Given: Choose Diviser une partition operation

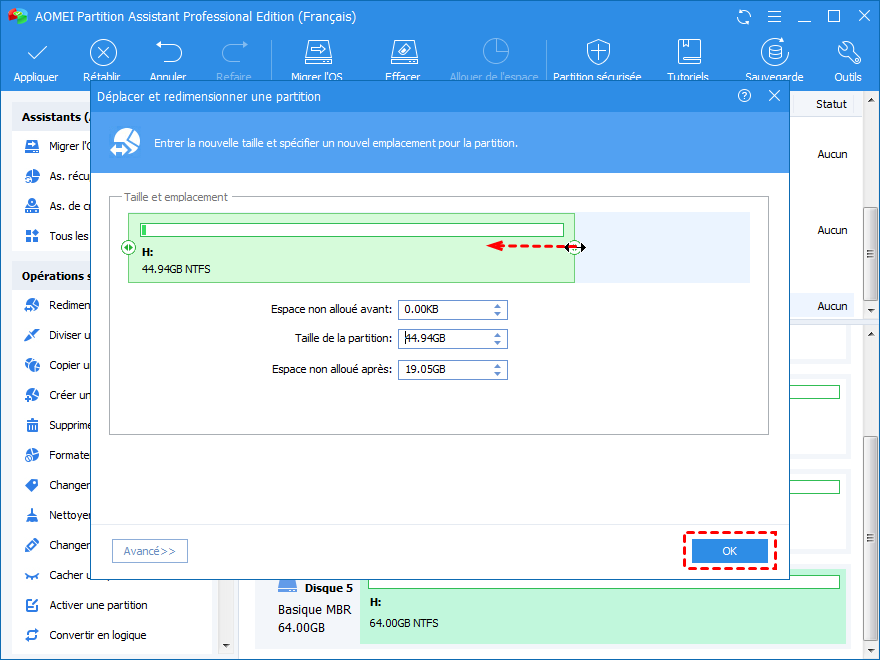Looking at the screenshot, I should pyautogui.click(x=57, y=335).
